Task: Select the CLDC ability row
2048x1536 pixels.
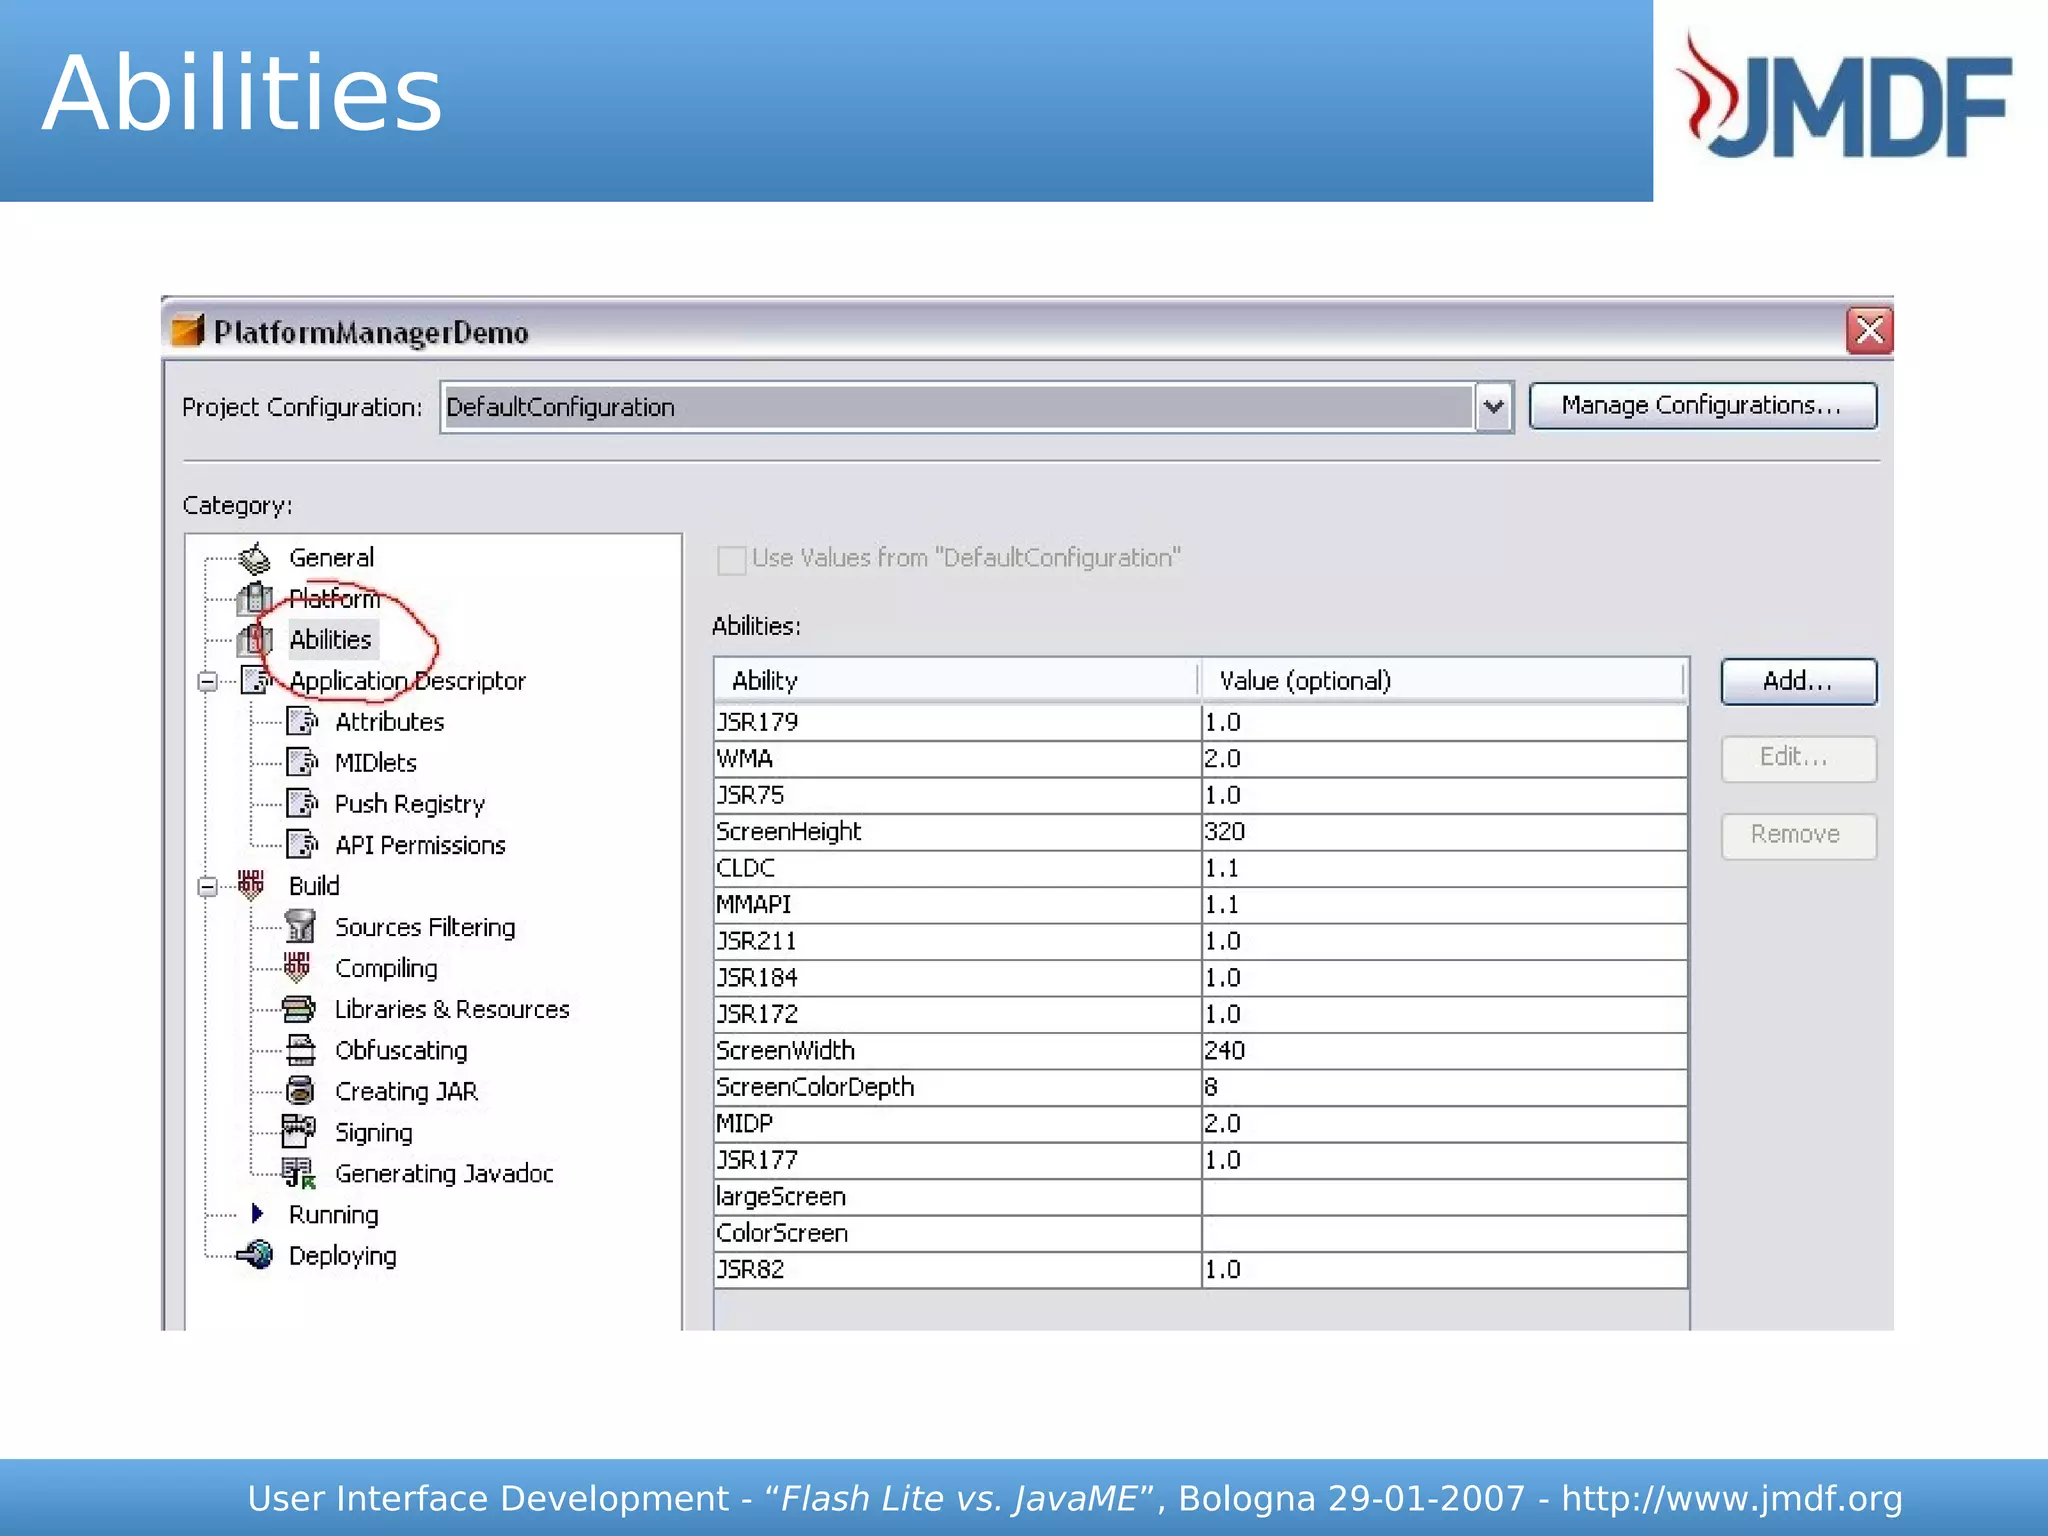Action: [x=1200, y=868]
